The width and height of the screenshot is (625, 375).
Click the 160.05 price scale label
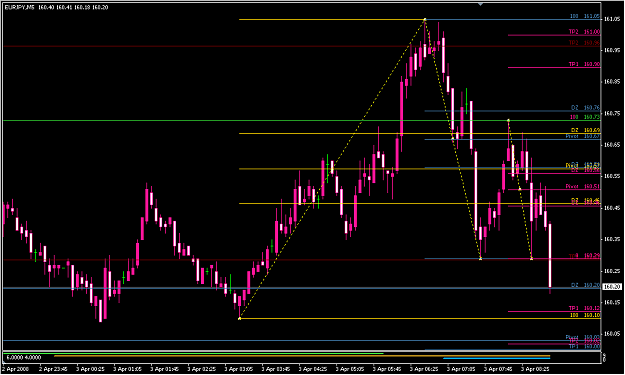click(x=612, y=334)
